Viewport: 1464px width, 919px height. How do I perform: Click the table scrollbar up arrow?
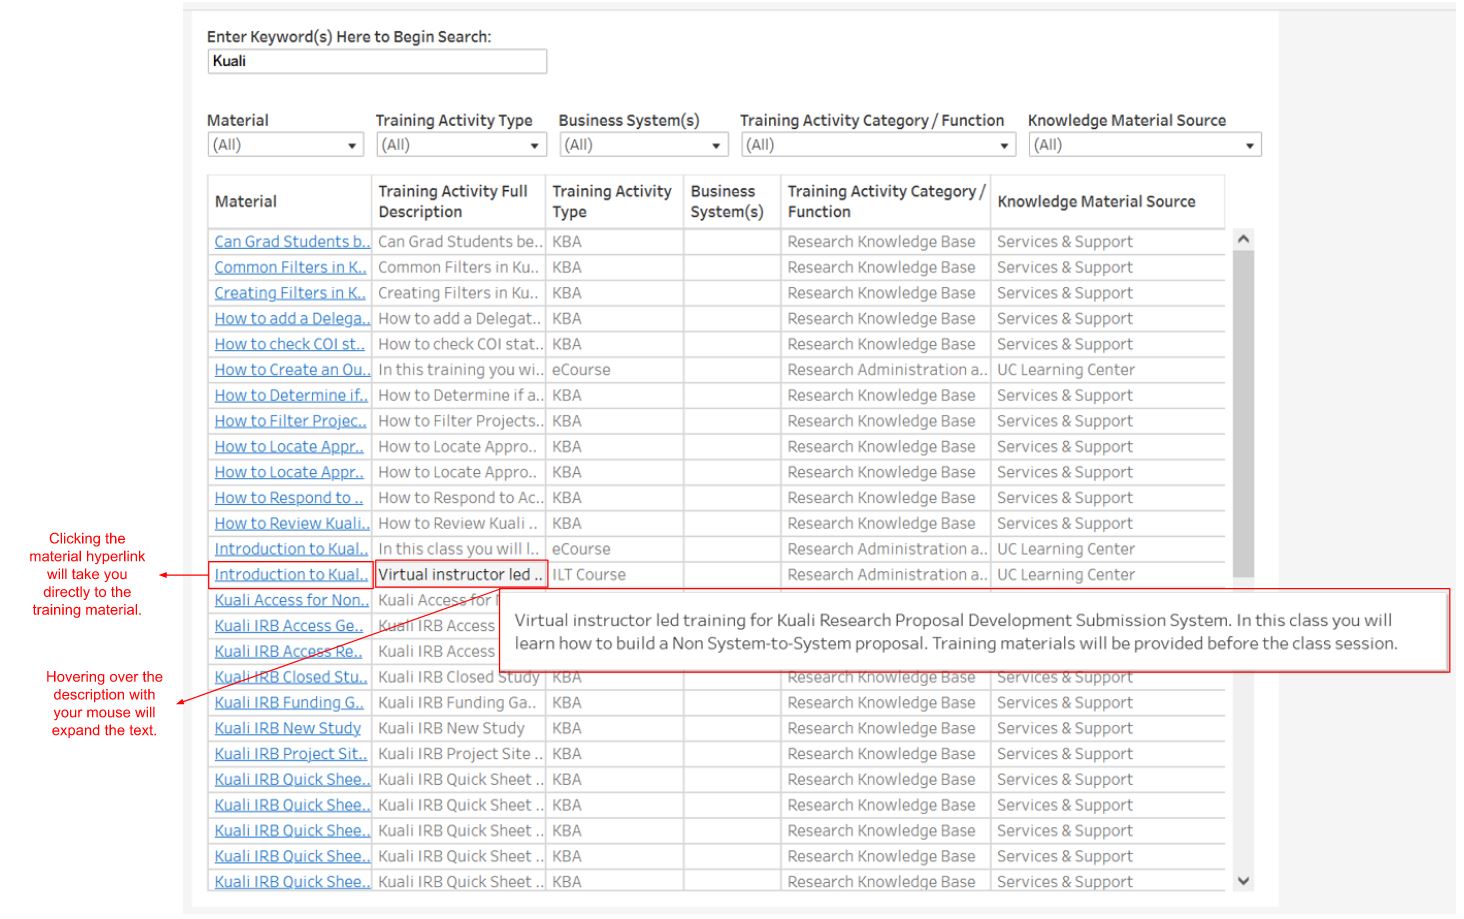pyautogui.click(x=1243, y=239)
